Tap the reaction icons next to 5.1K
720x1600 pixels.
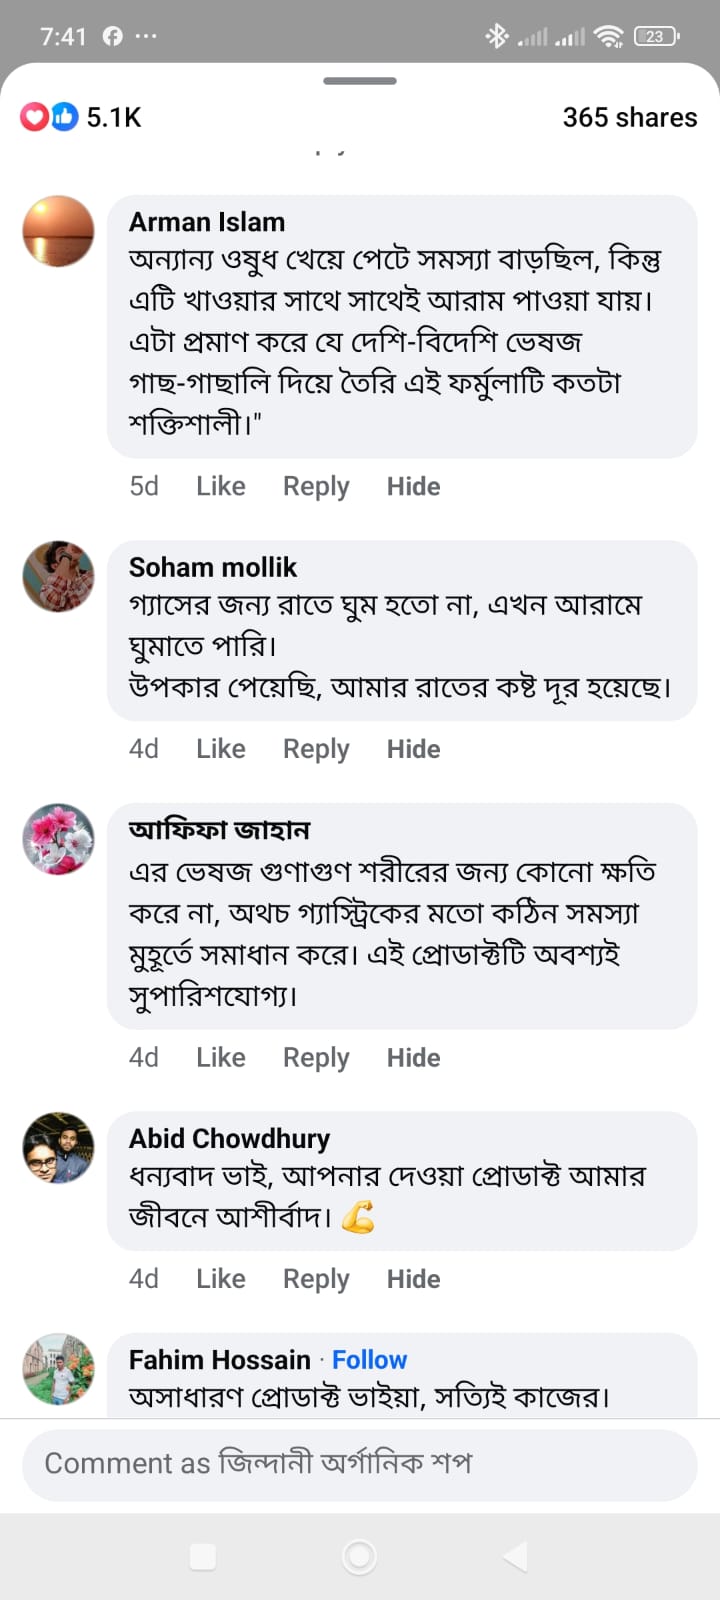(49, 117)
